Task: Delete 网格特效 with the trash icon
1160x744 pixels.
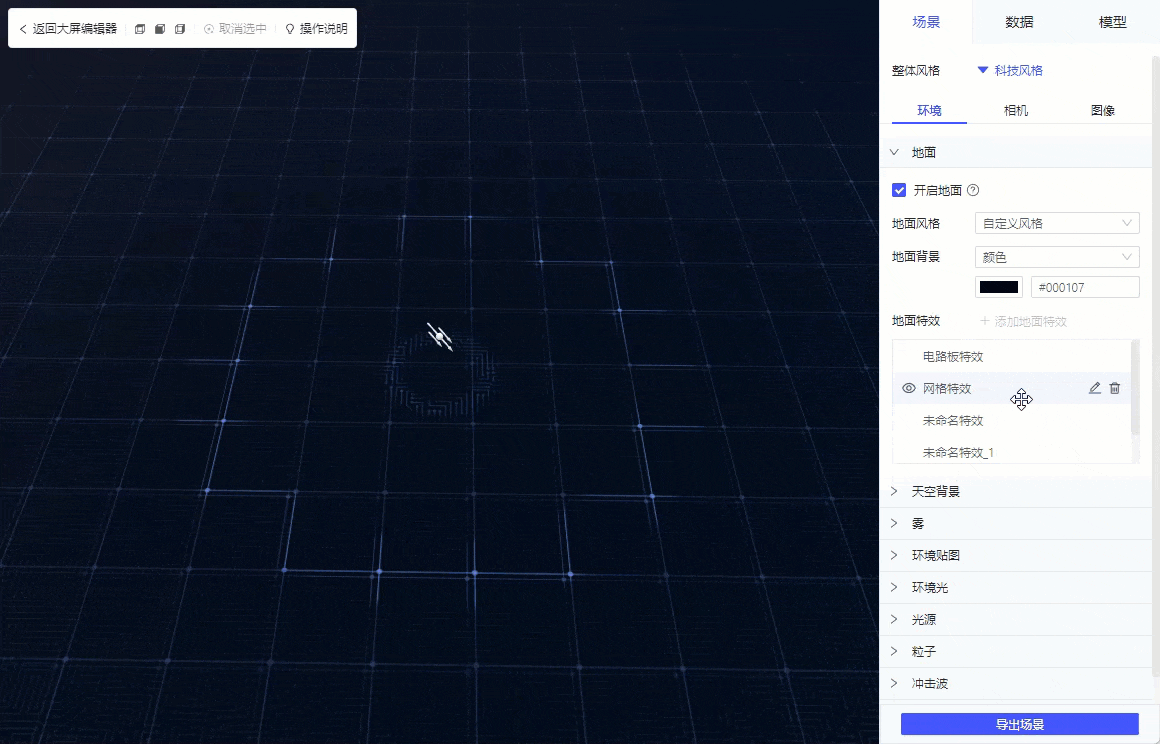Action: click(x=1115, y=388)
